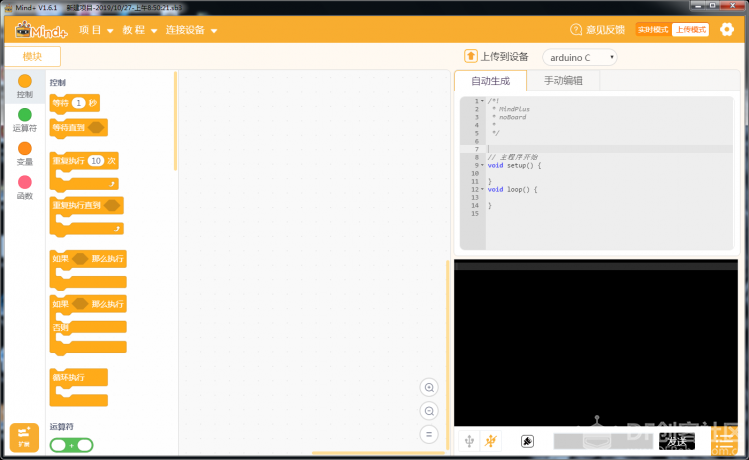749x460 pixels.
Task: Click the value 10 in repeat block
Action: (x=96, y=160)
